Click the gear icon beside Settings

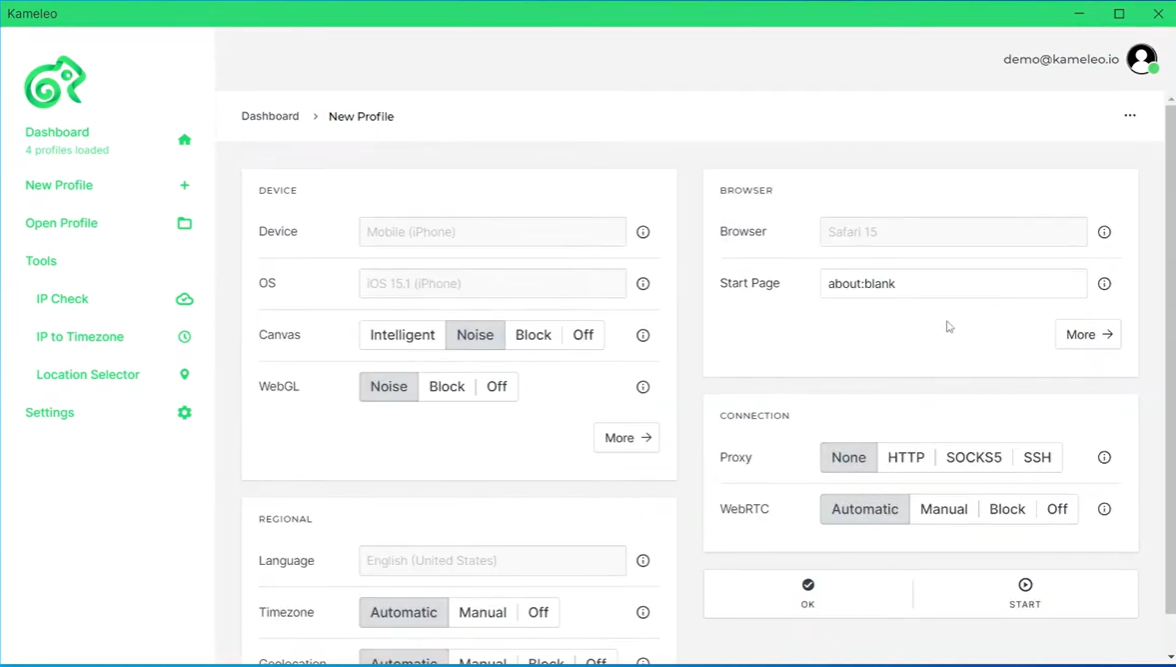tap(184, 413)
